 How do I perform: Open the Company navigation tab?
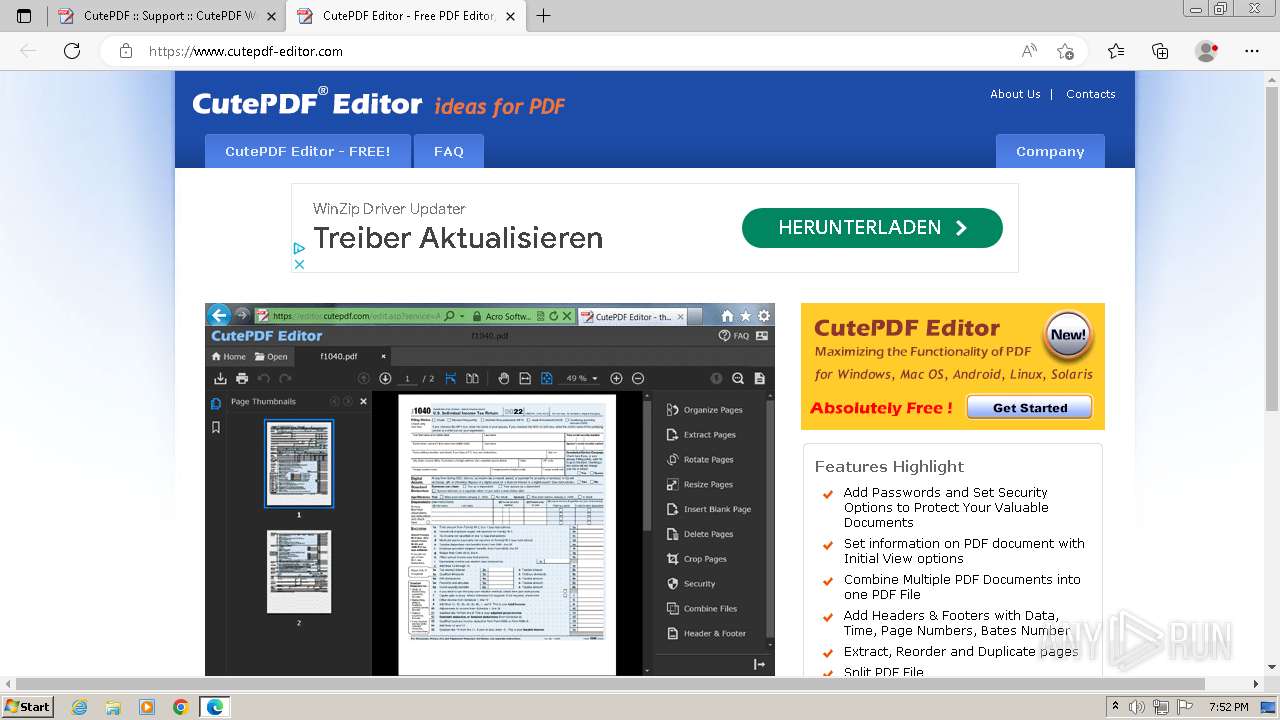pos(1050,151)
